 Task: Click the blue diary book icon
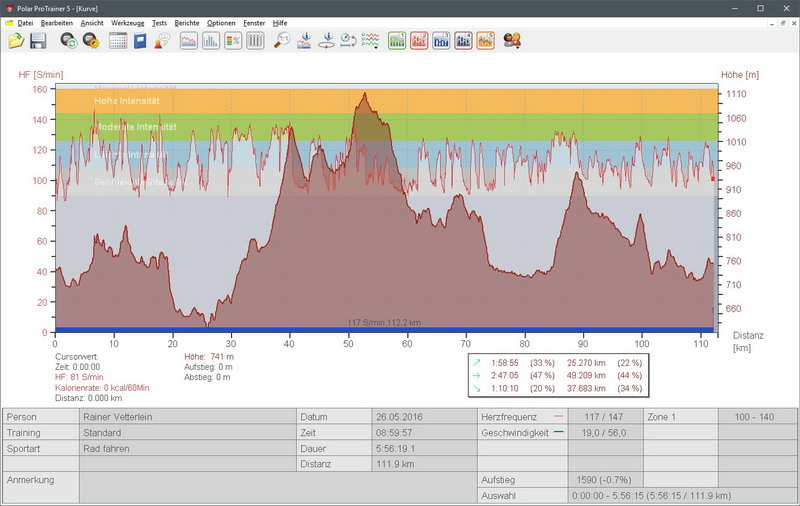[140, 41]
